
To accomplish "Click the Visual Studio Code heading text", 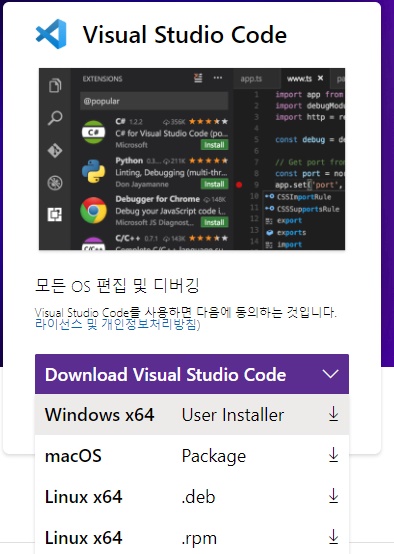I will click(x=185, y=35).
